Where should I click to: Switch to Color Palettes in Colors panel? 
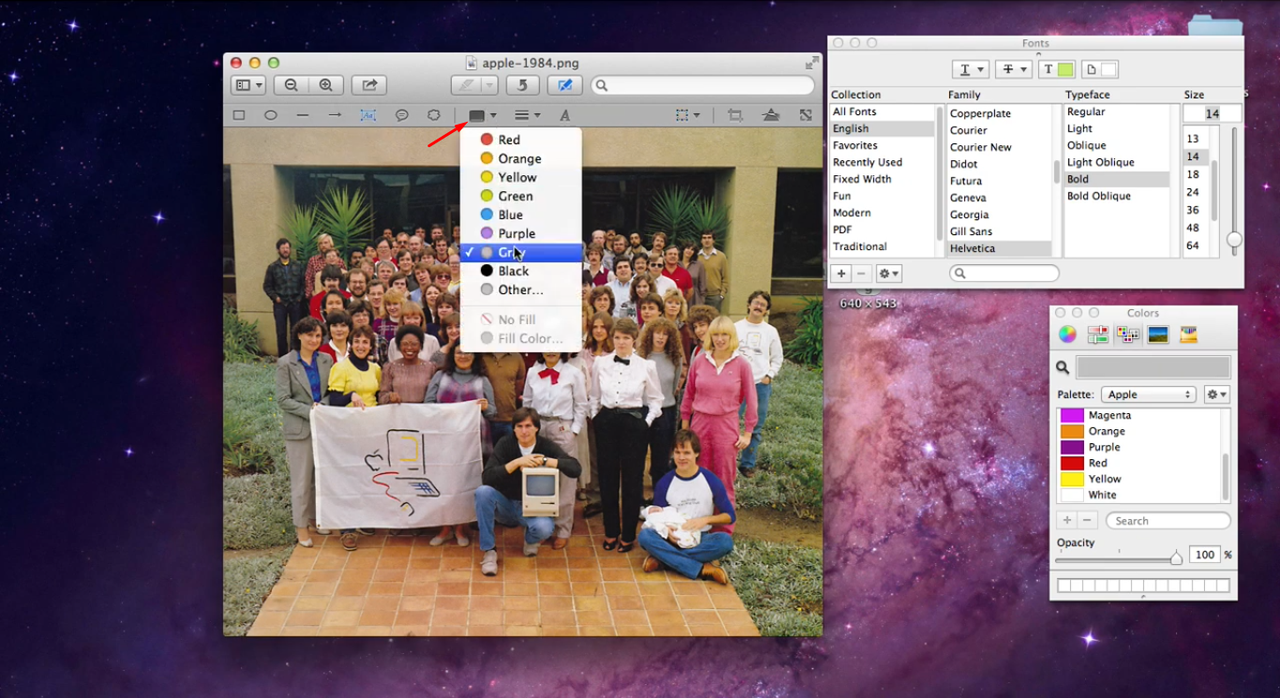coord(1128,335)
